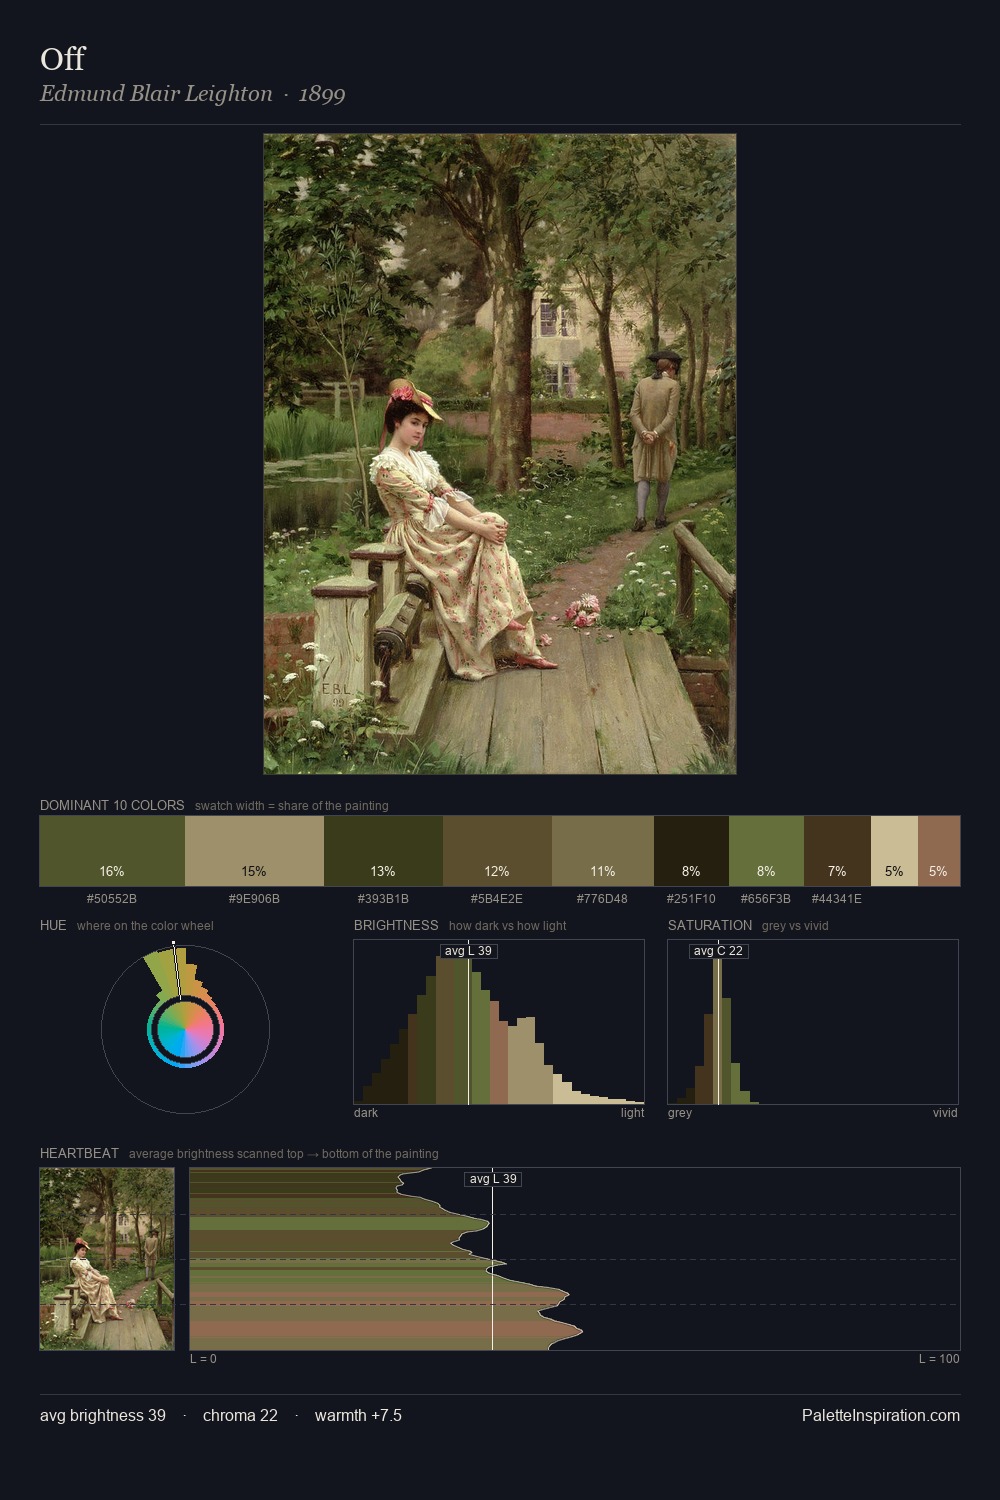
Task: Select the hex label #251F10
Action: [691, 899]
